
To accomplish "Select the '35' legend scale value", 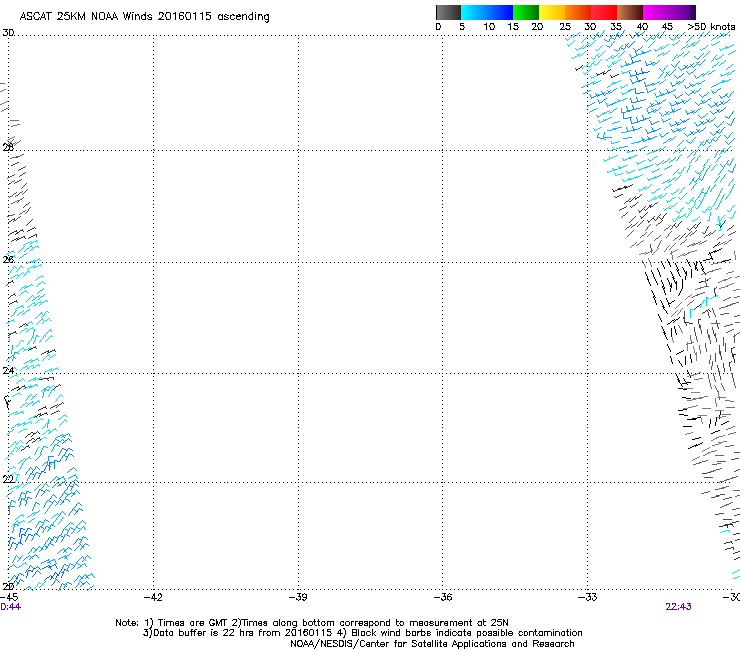I will point(616,27).
